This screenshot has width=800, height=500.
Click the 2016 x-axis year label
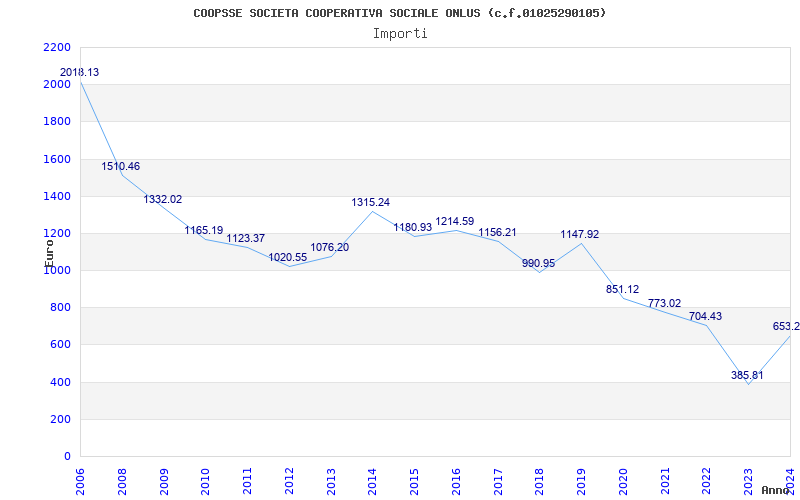click(x=456, y=481)
